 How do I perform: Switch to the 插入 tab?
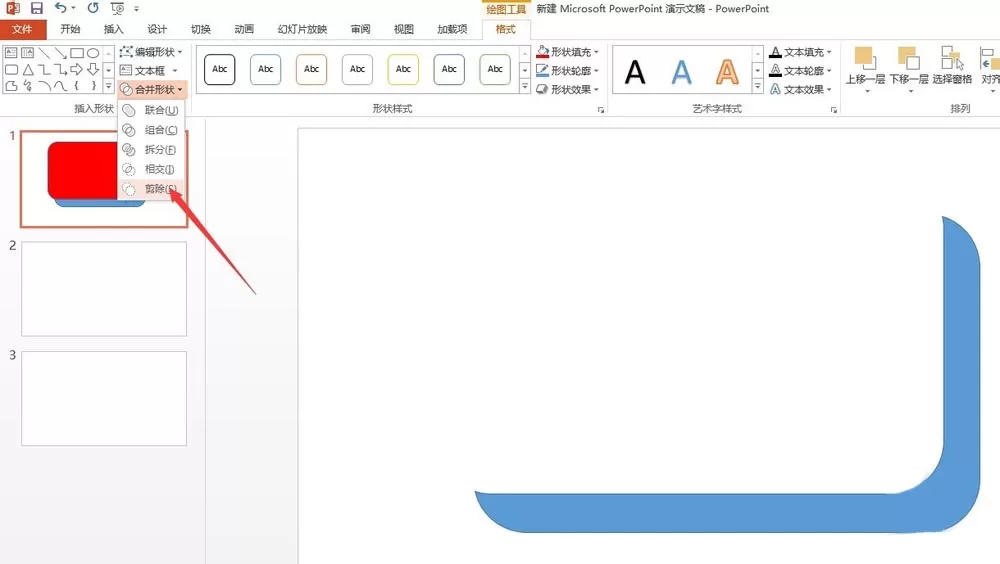(114, 29)
